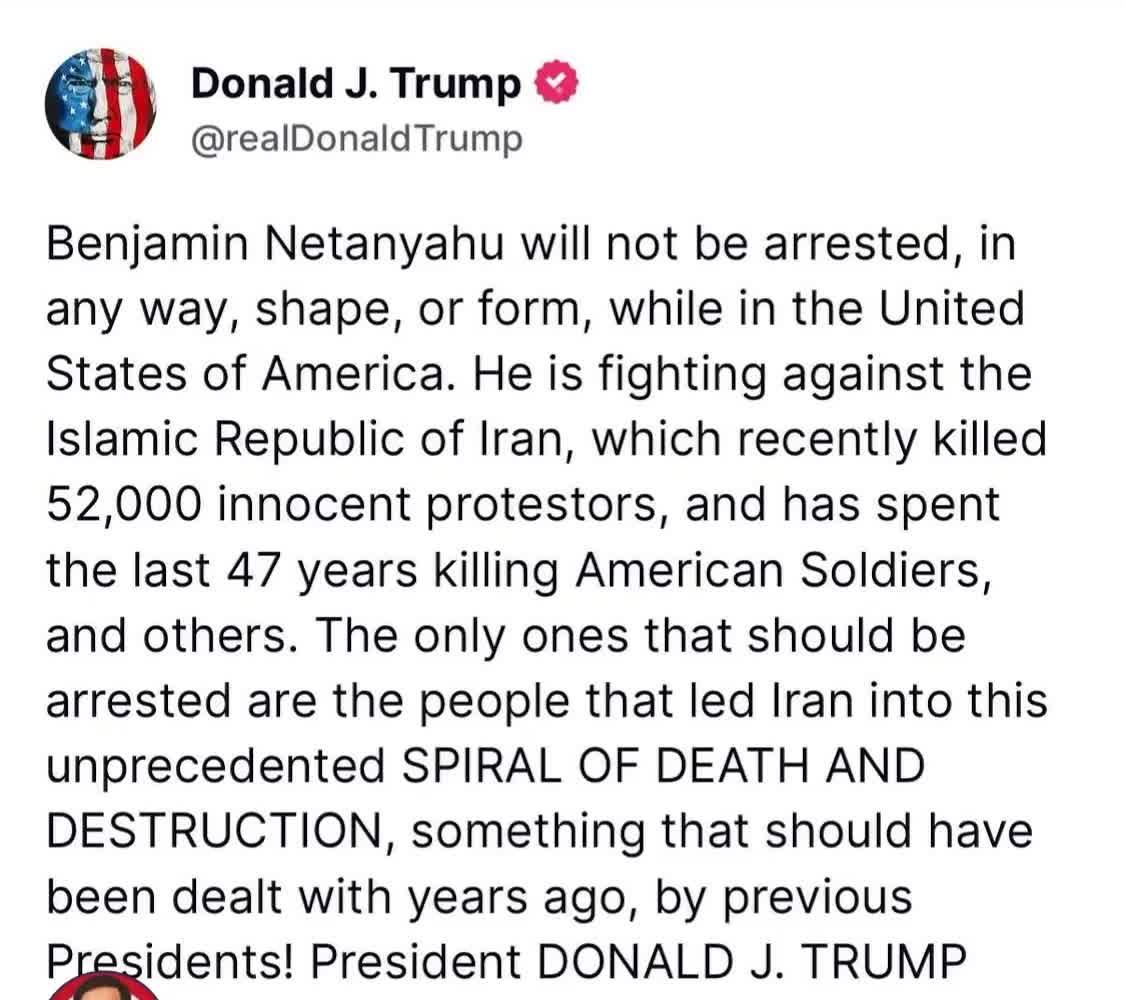Select the "President DONALD J. TRUMP" signature

[638, 961]
